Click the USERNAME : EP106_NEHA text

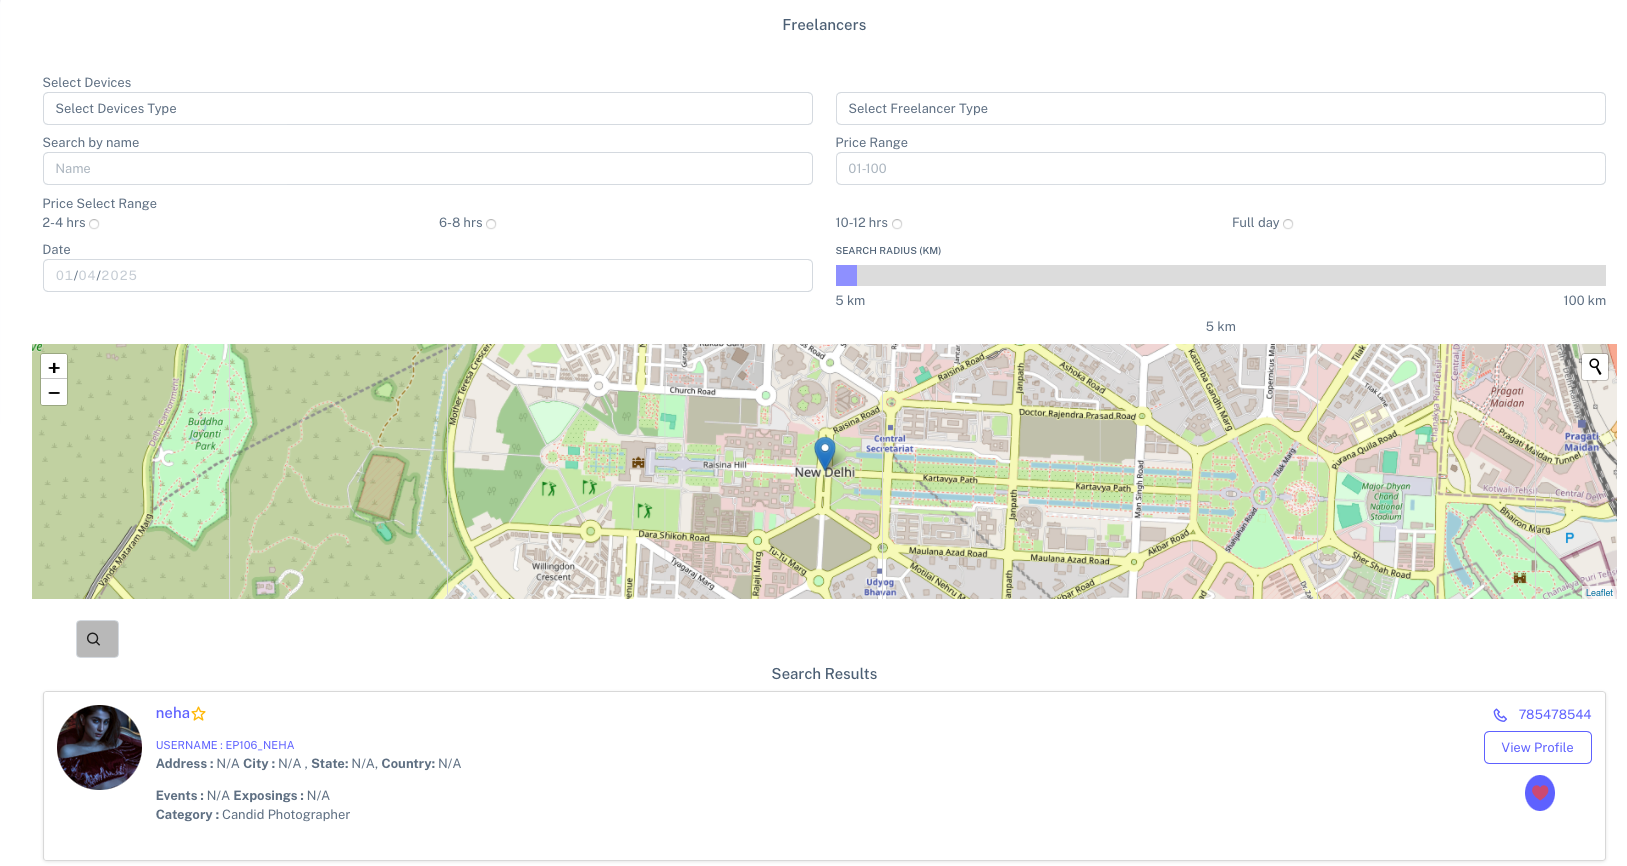(x=225, y=746)
